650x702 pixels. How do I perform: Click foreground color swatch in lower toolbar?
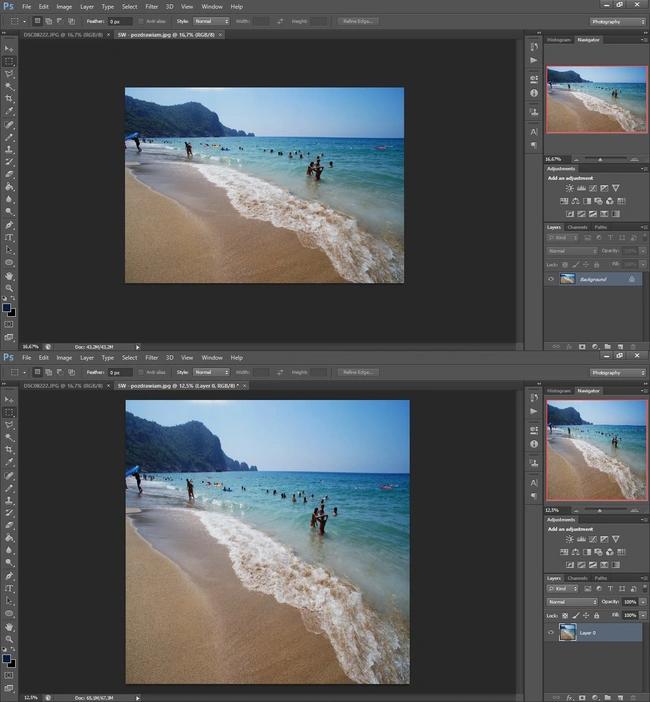6,659
